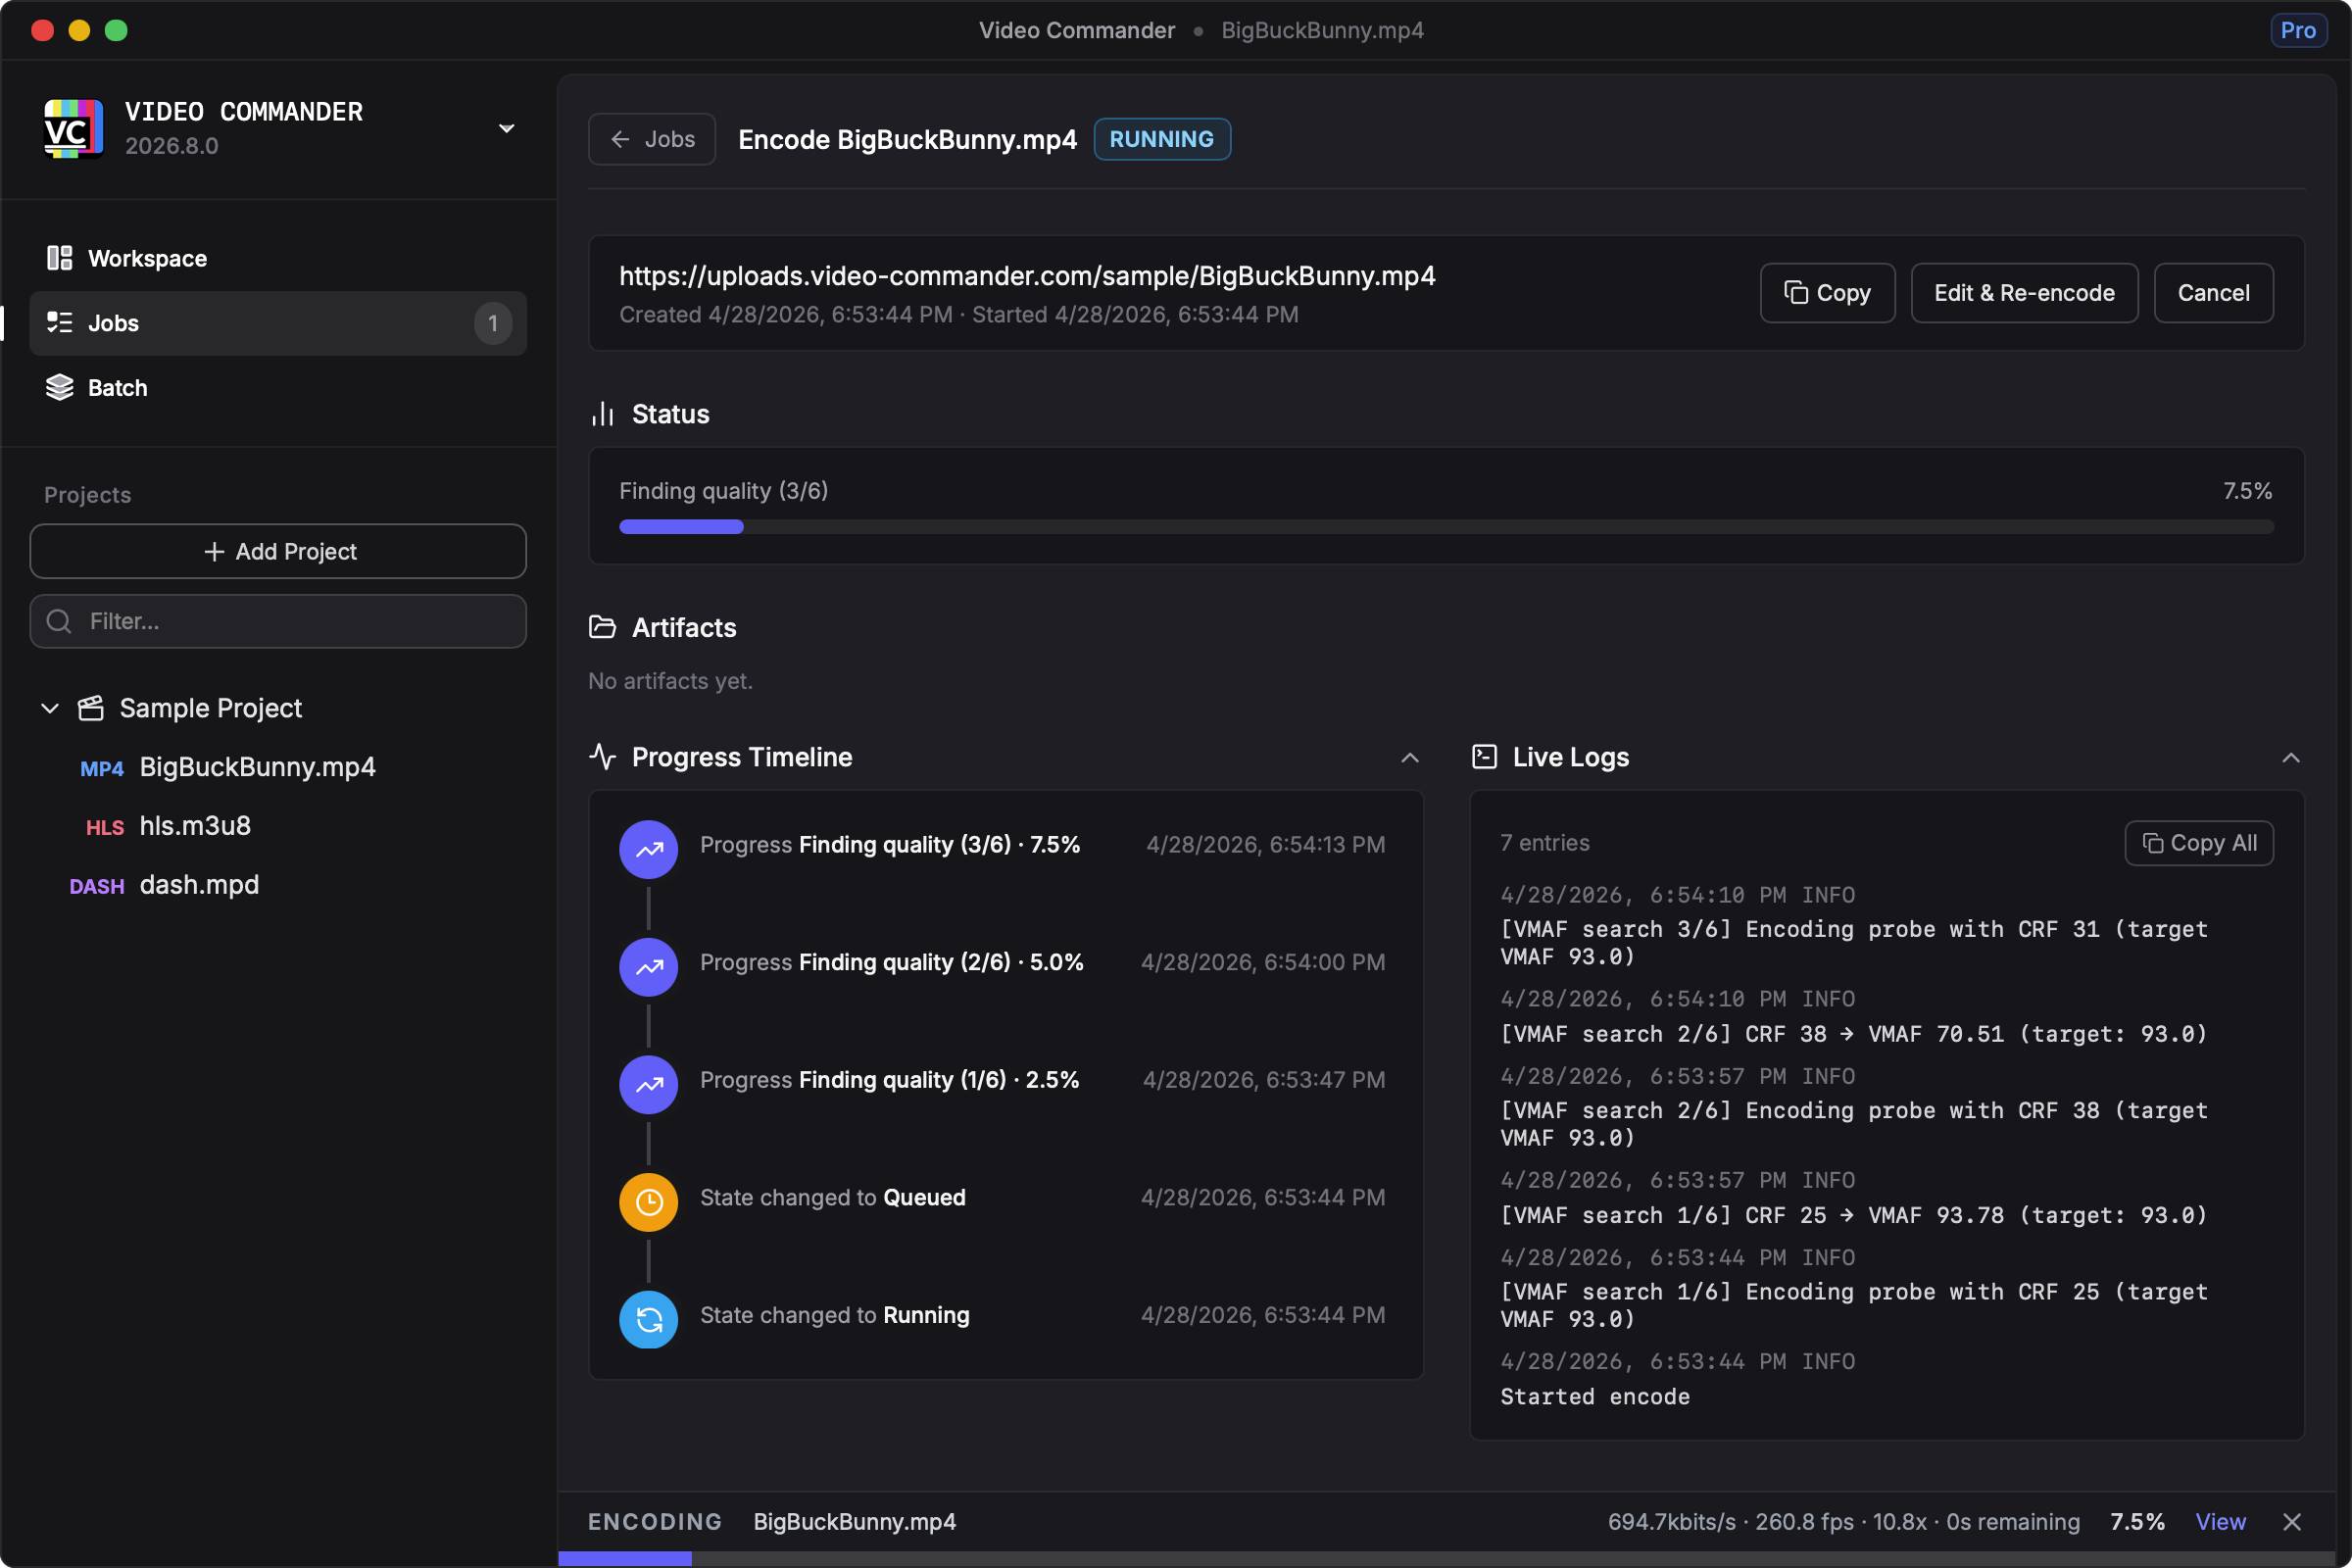Click the Sample Project clapperboard icon
This screenshot has width=2352, height=1568.
[x=91, y=708]
